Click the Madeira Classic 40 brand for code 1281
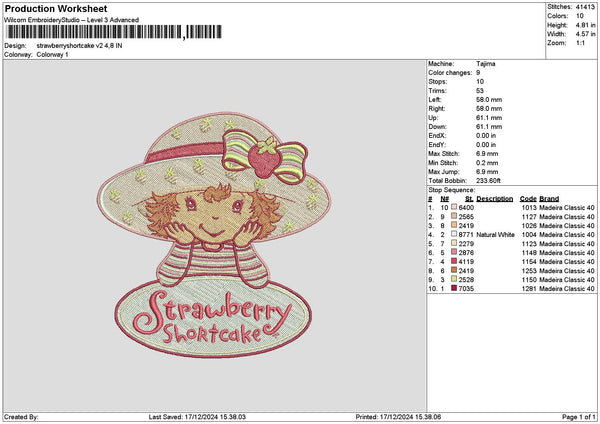 click(x=567, y=289)
